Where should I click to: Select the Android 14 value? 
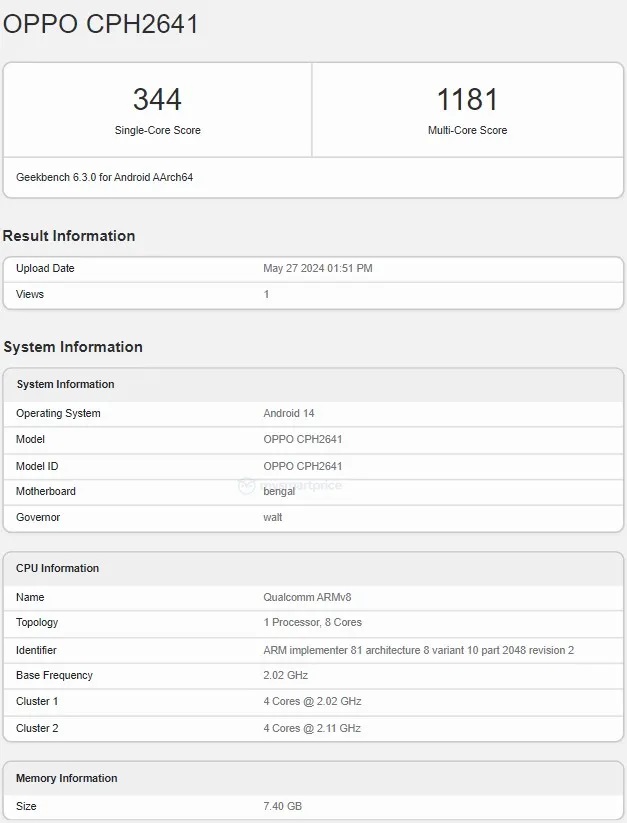tap(289, 414)
